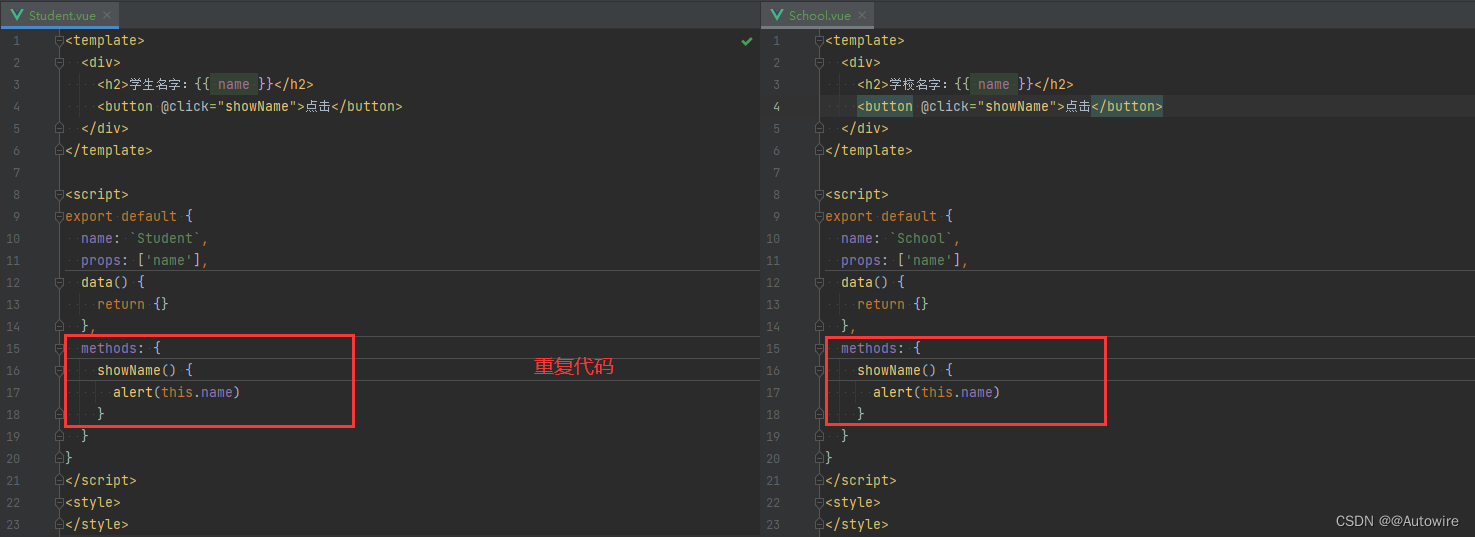Collapse the <template> block in Student.vue
This screenshot has height=537, width=1475.
(60, 41)
